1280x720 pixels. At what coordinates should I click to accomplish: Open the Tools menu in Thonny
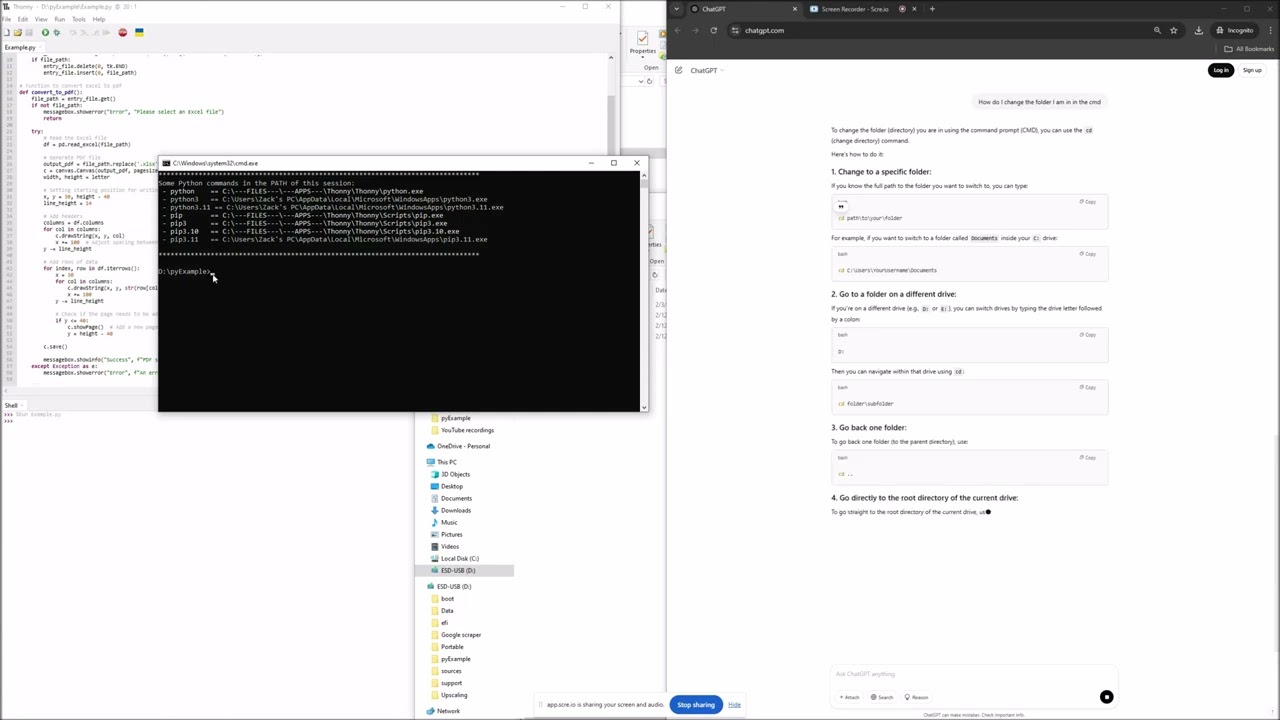(78, 19)
